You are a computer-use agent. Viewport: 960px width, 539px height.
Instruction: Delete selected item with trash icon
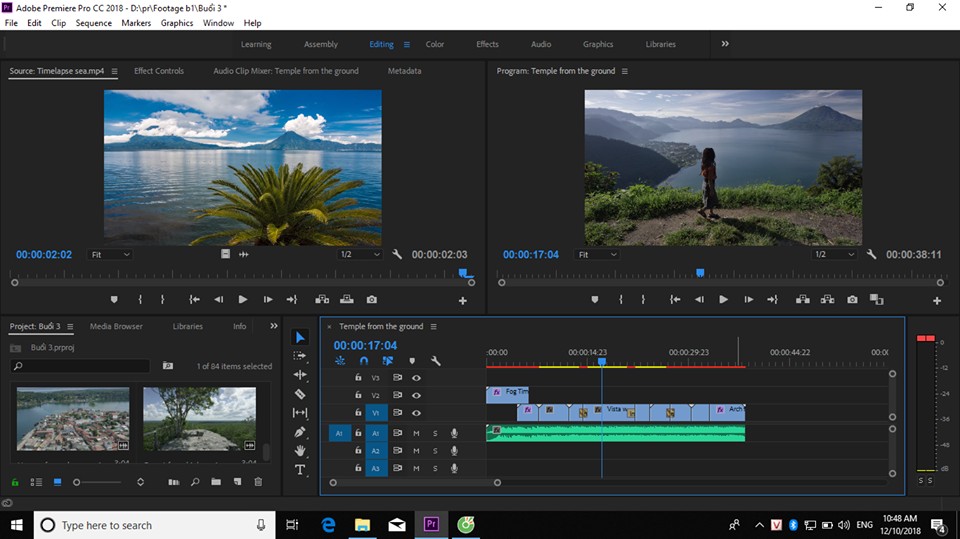click(x=258, y=482)
